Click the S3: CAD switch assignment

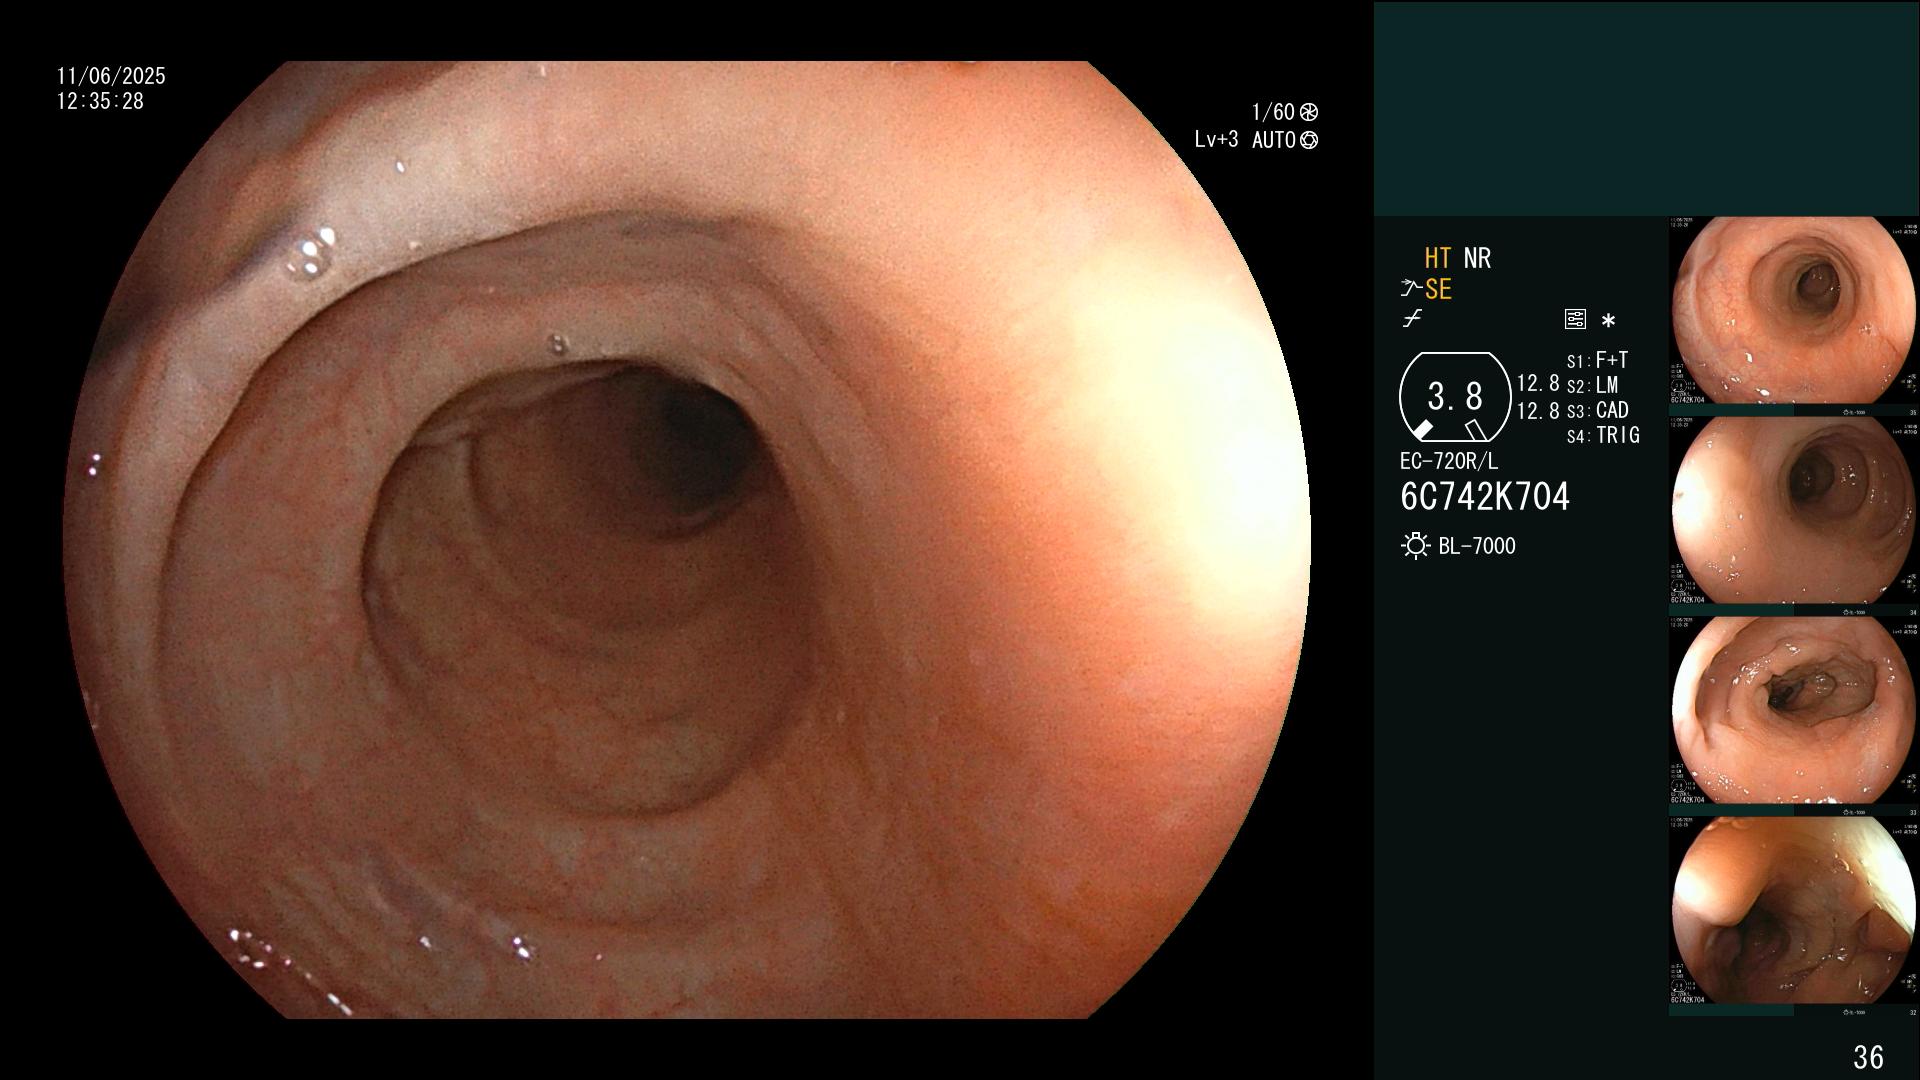click(1597, 410)
